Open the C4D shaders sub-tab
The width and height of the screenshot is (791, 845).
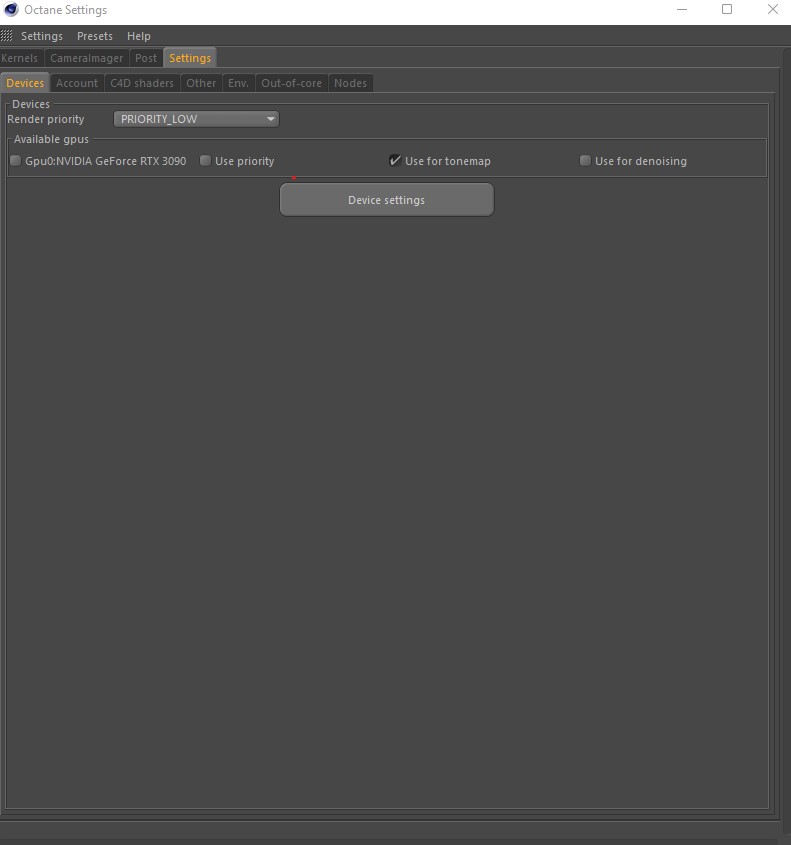(x=142, y=83)
